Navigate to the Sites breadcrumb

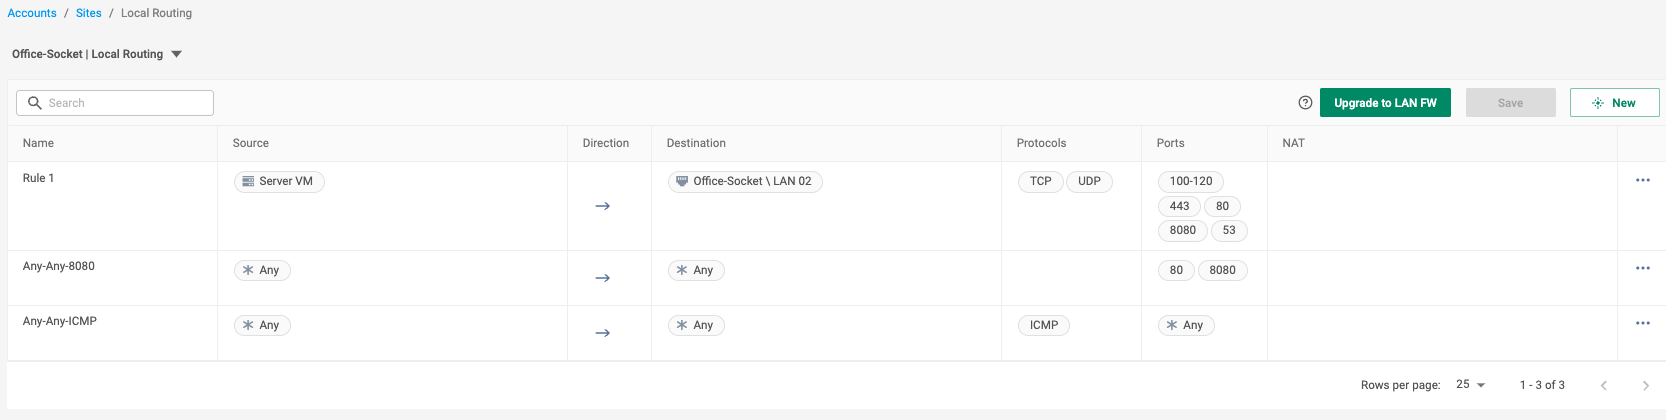(89, 13)
